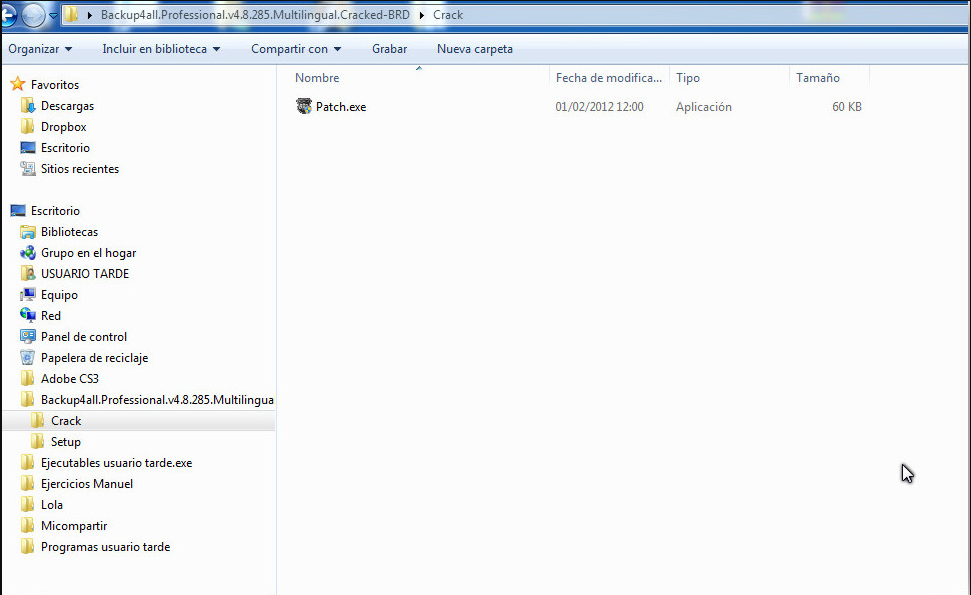Viewport: 971px width, 595px height.
Task: Select Dropbox in the navigation pane
Action: [64, 127]
